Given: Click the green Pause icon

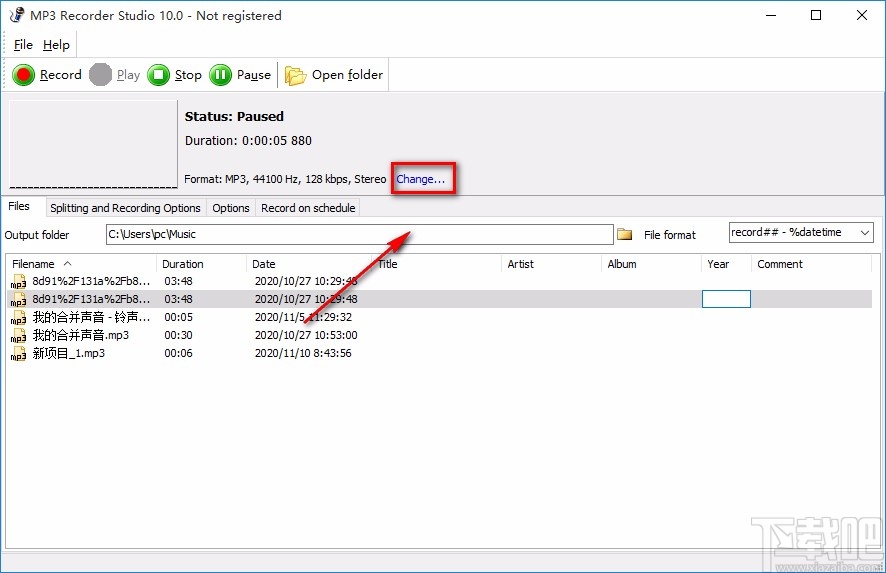Looking at the screenshot, I should 220,75.
